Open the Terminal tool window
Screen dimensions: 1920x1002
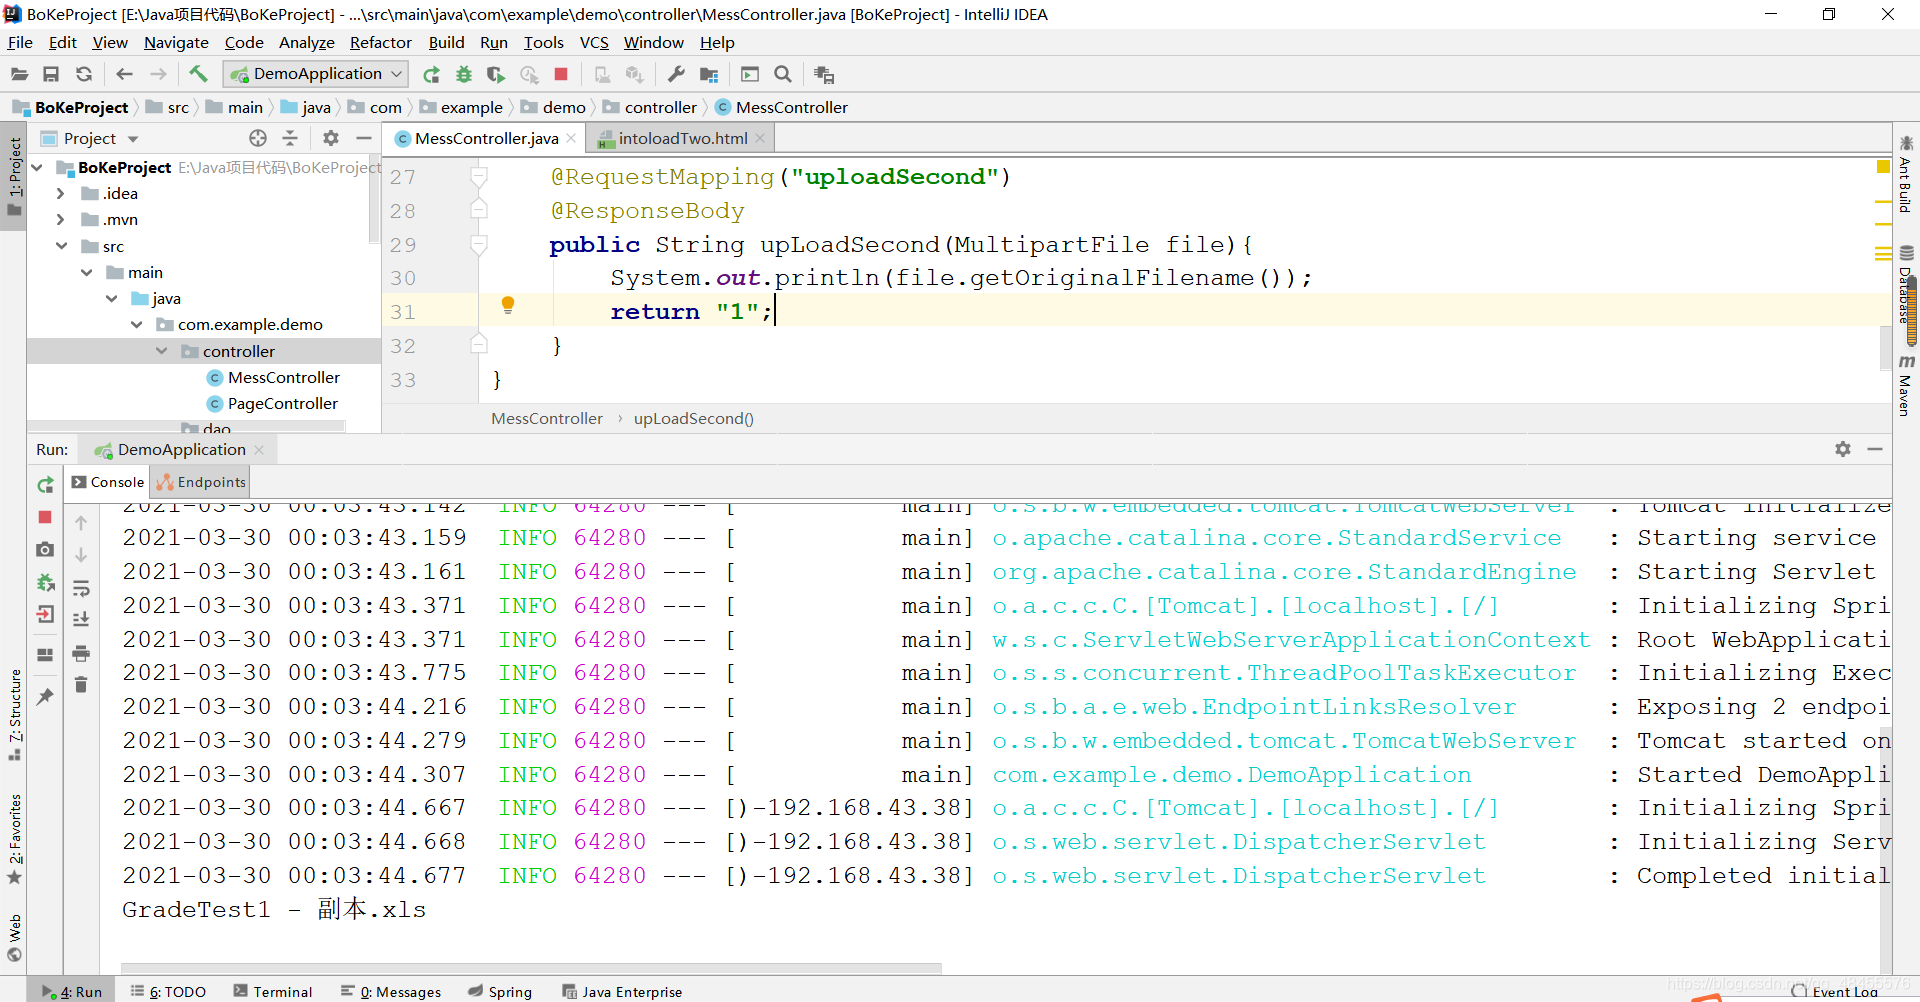pos(273,991)
